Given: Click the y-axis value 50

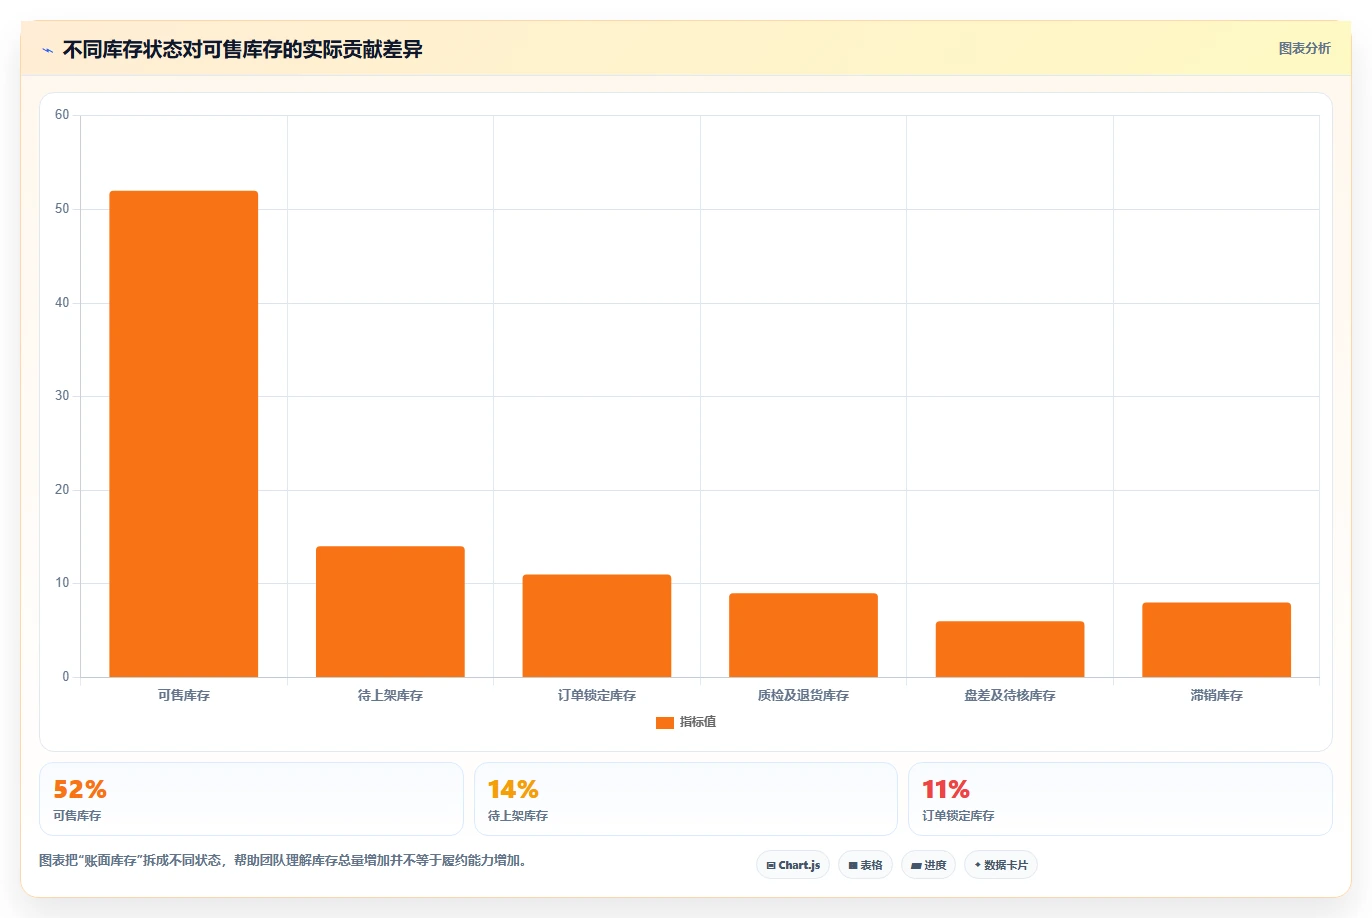Looking at the screenshot, I should 62,209.
